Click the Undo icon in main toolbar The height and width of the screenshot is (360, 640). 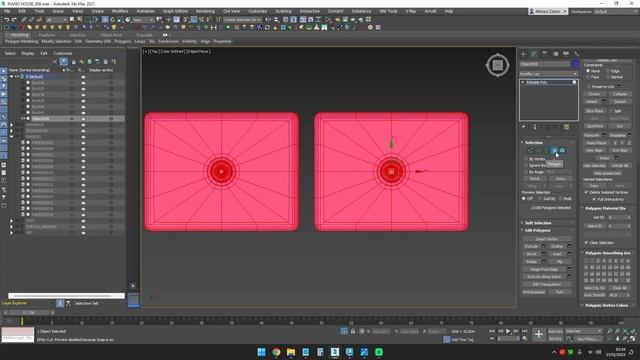pos(7,20)
